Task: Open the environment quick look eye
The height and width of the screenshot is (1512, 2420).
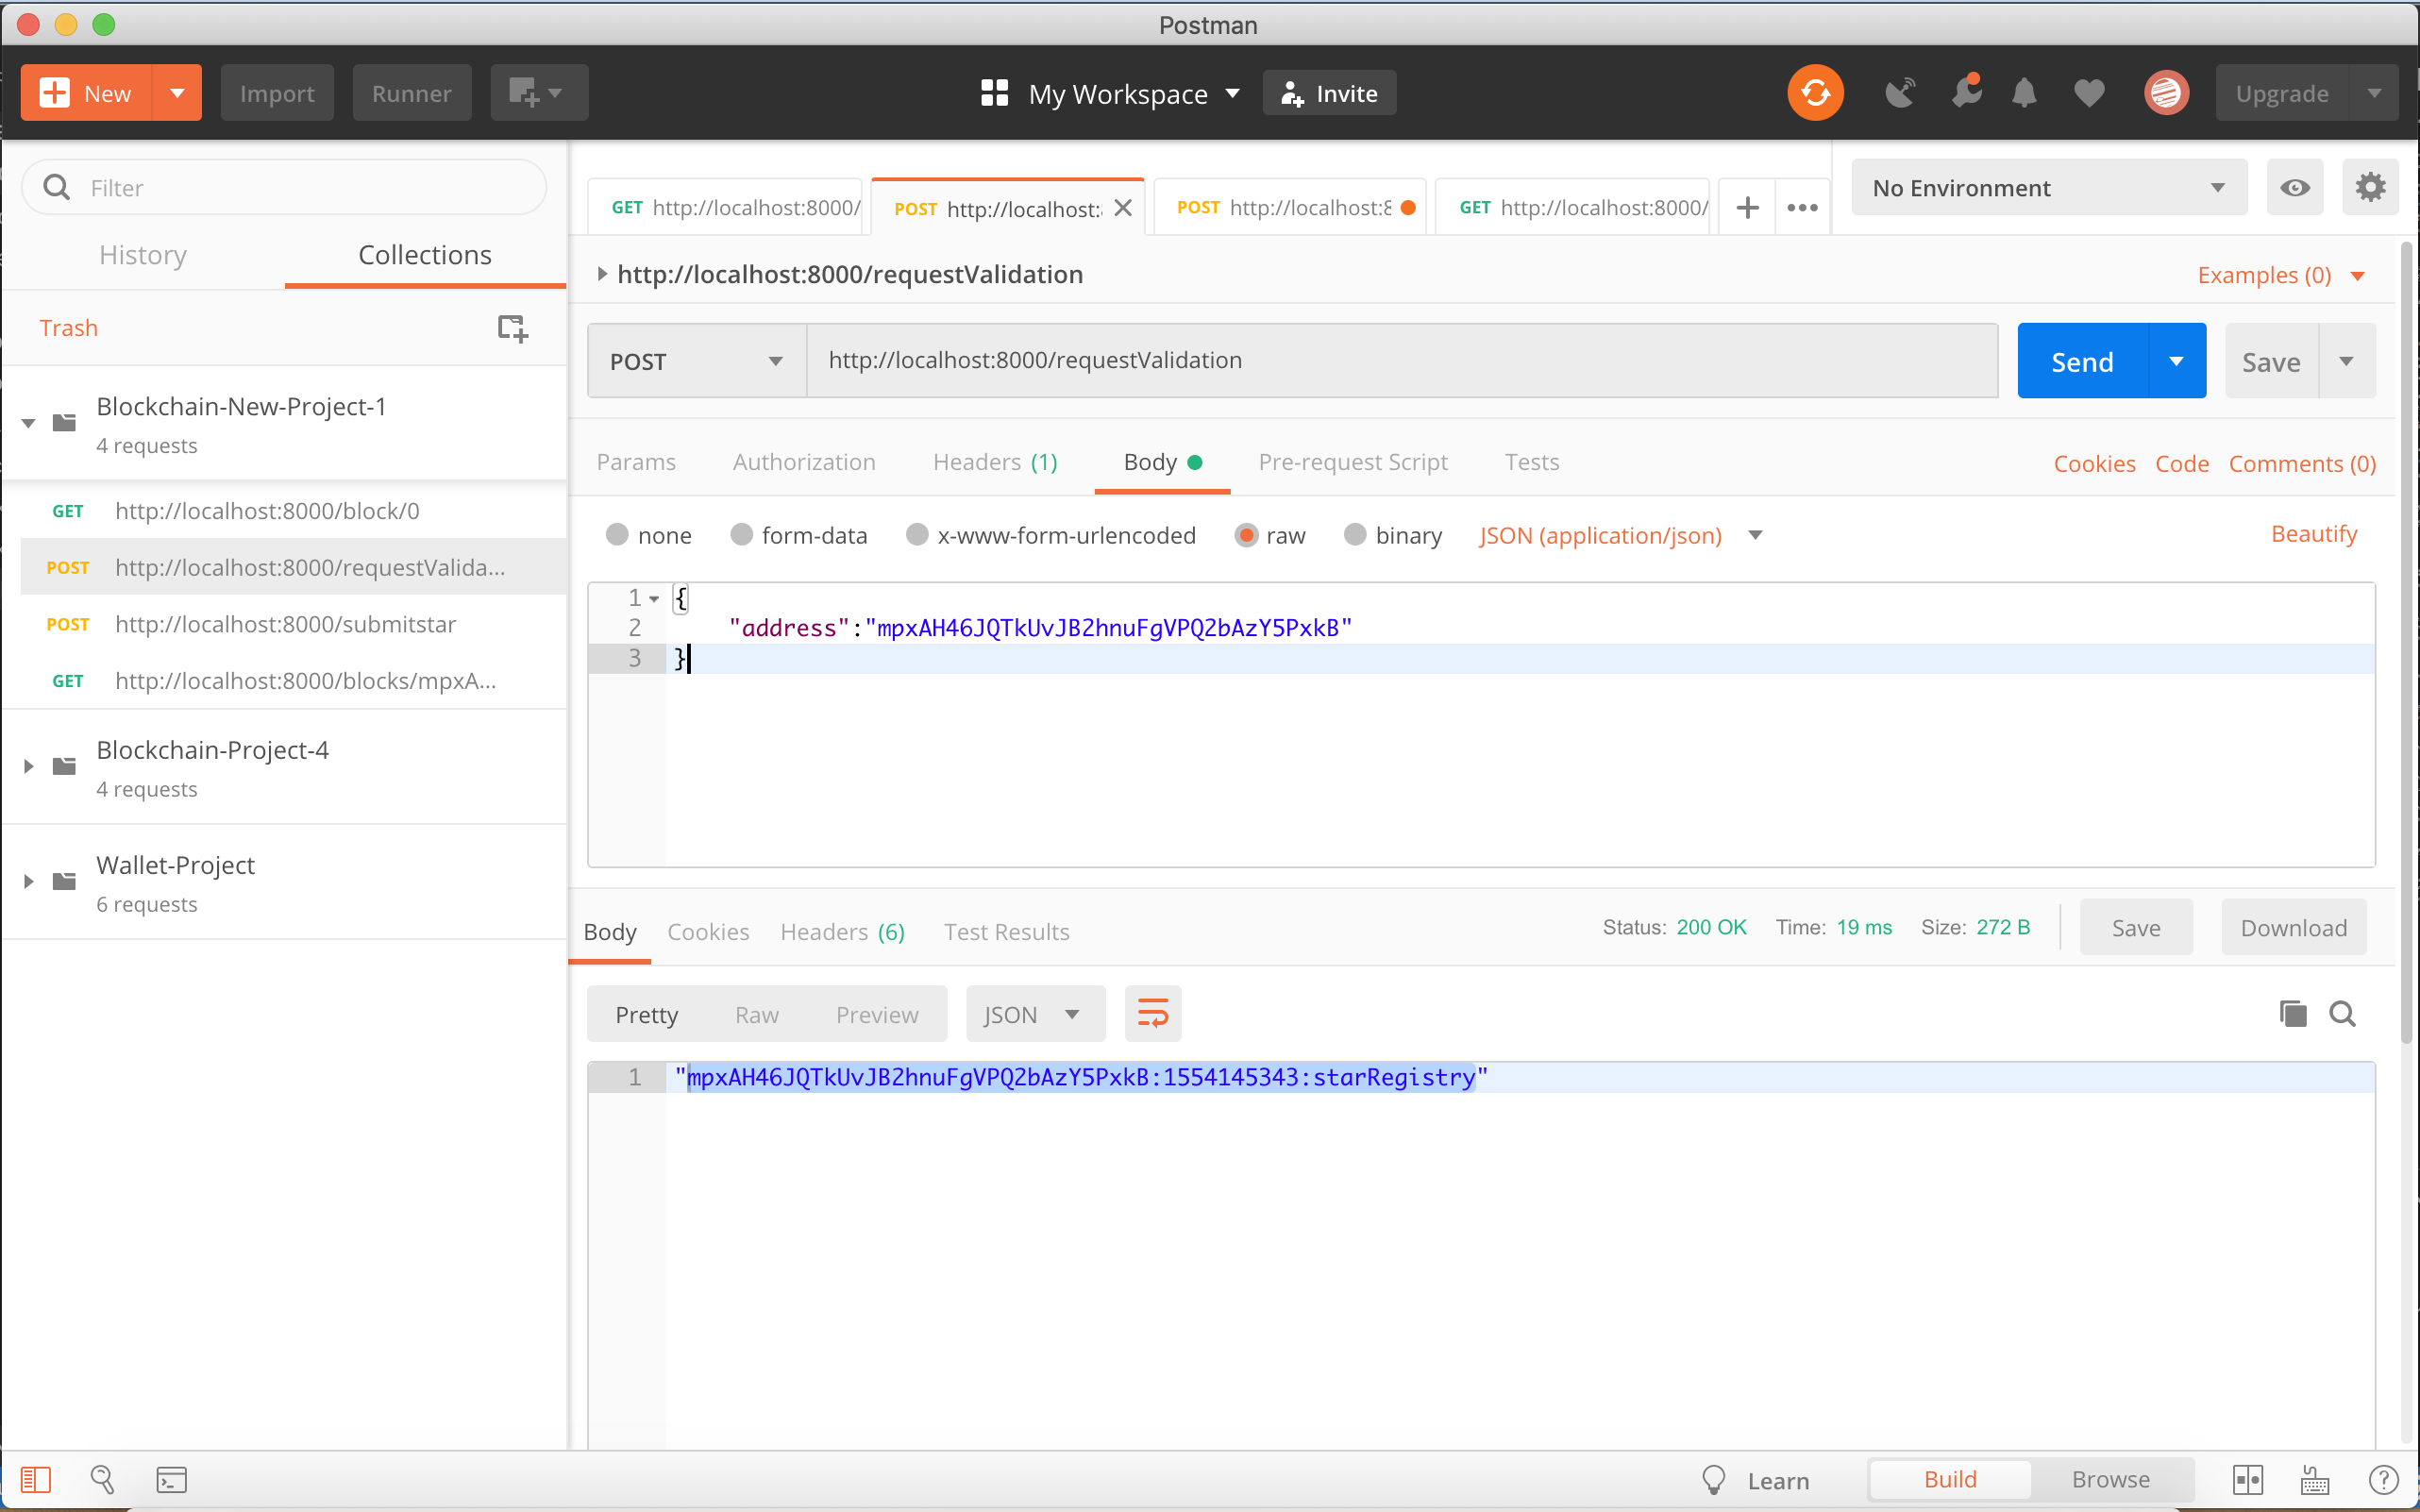Action: click(x=2294, y=188)
